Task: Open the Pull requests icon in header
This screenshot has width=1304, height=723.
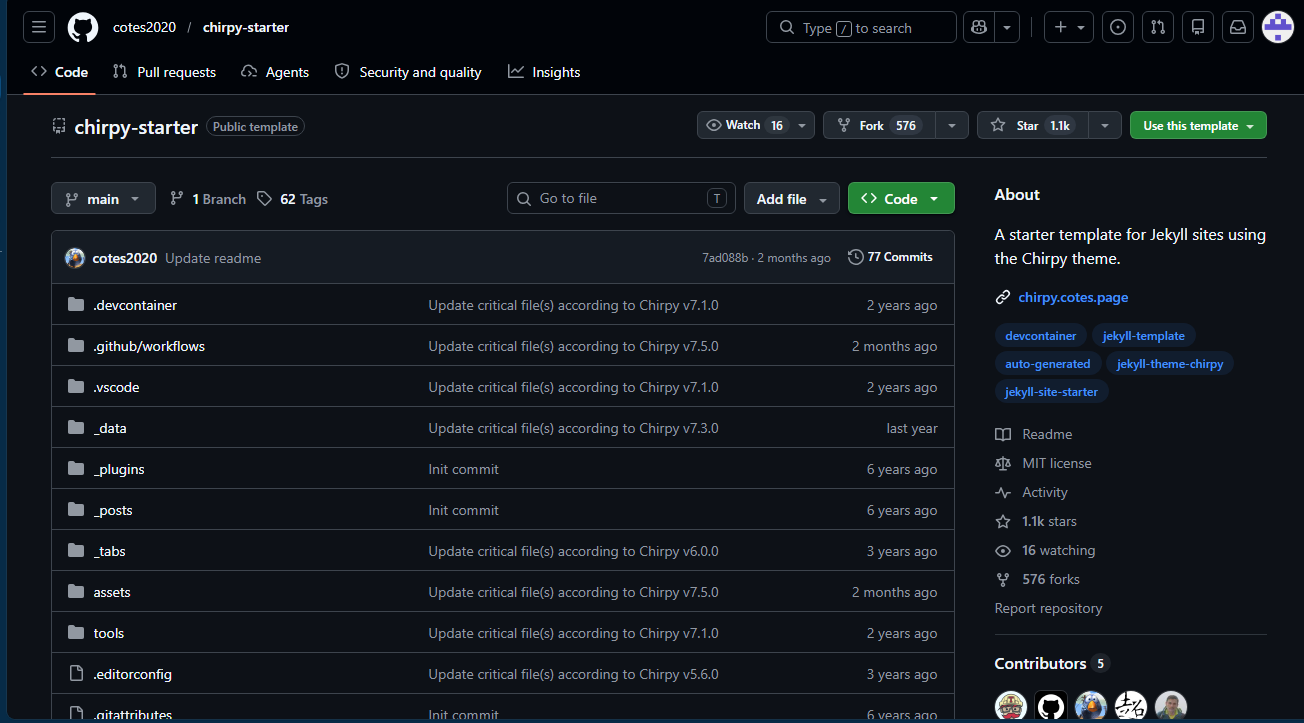Action: point(1158,27)
